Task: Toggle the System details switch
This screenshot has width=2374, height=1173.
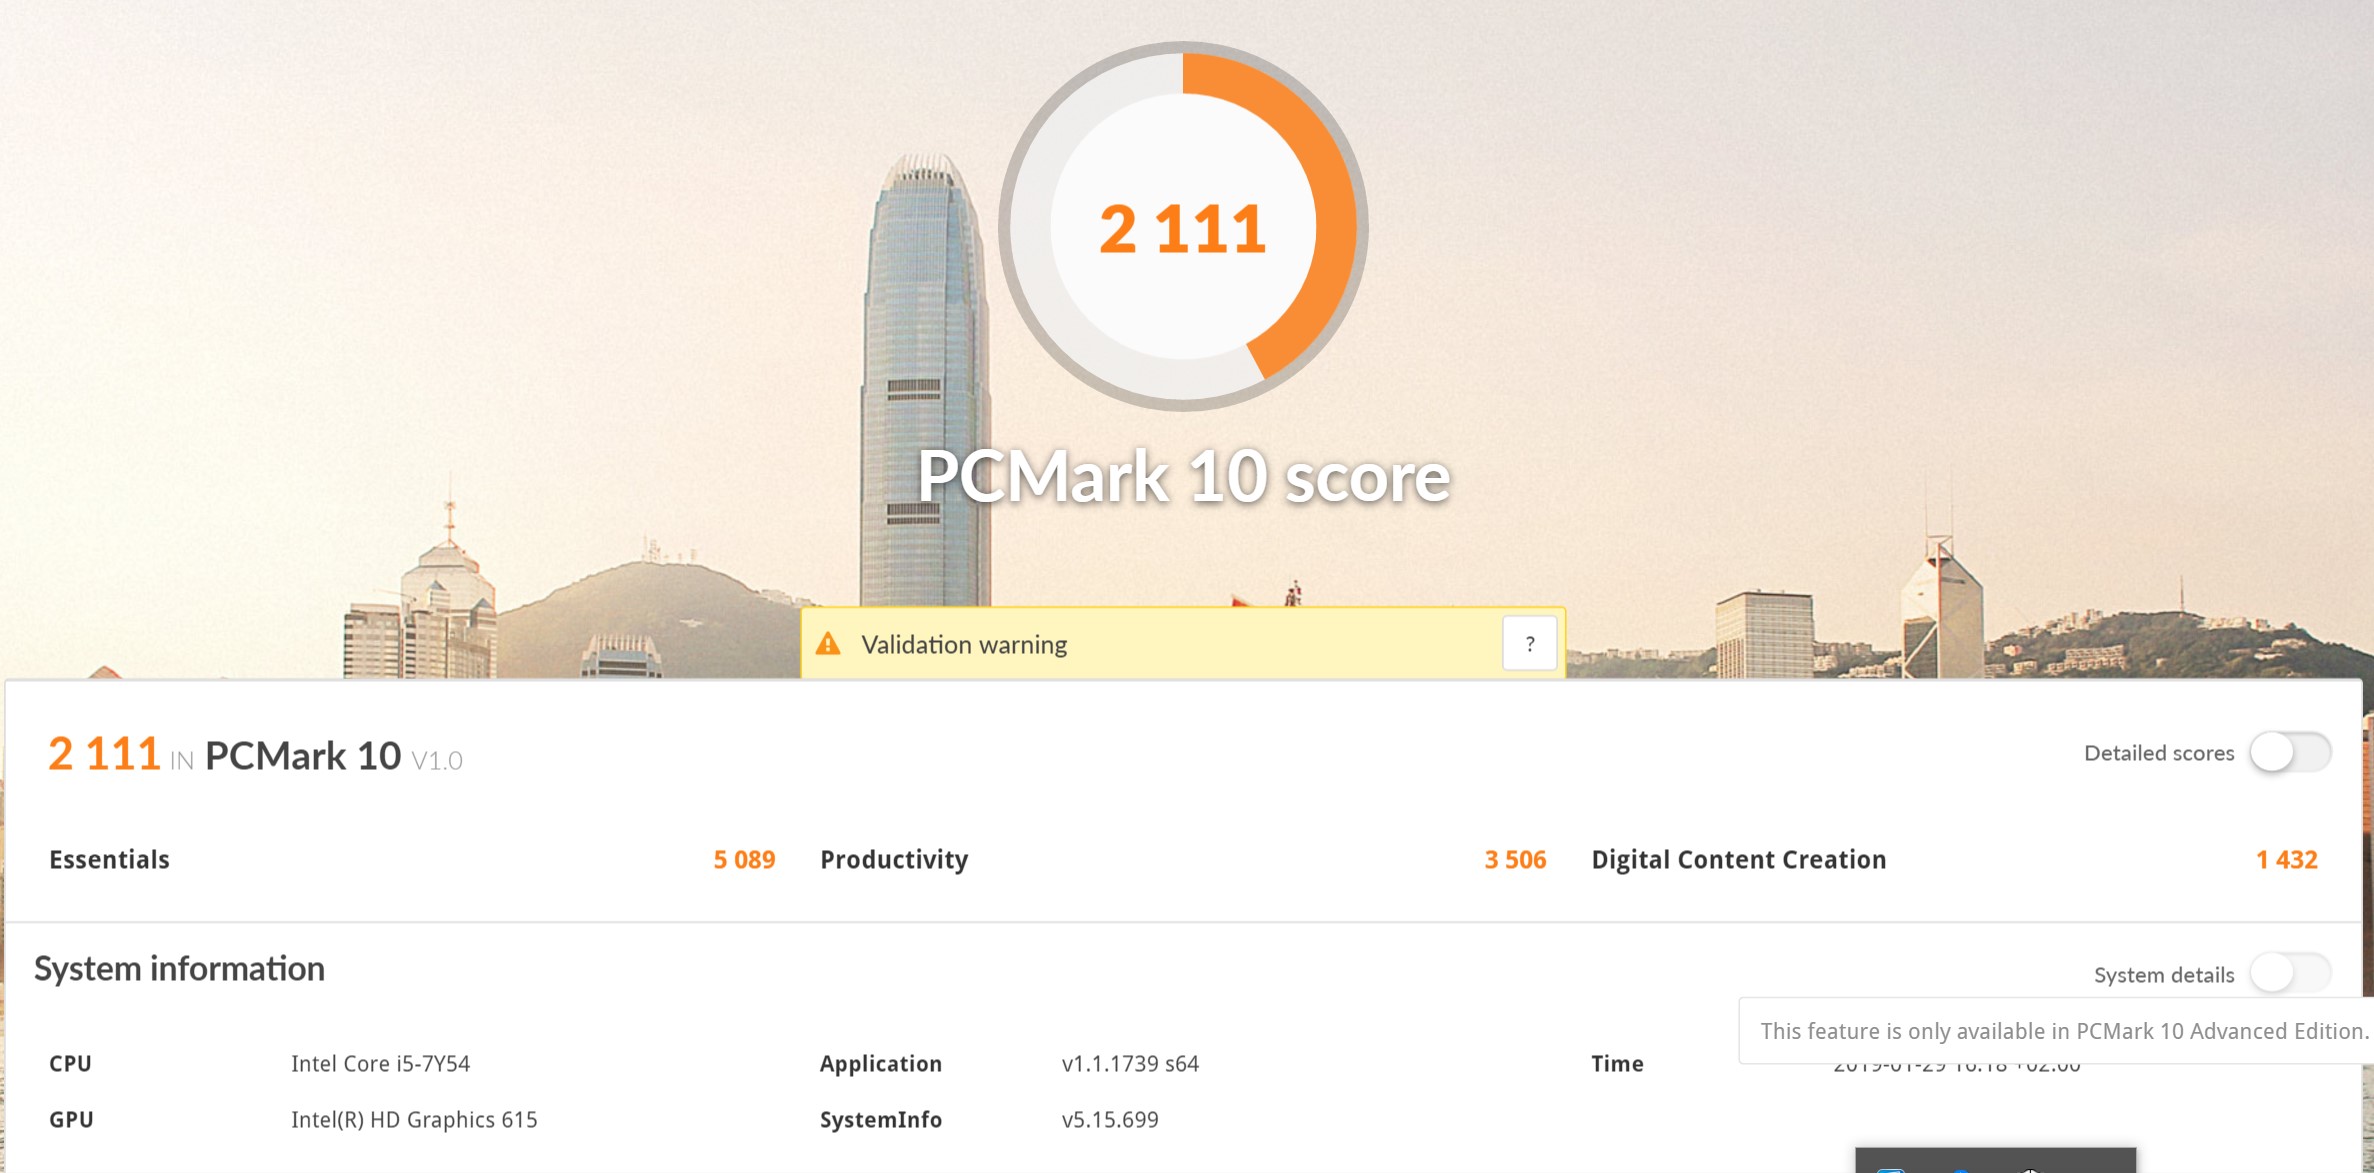Action: tap(2290, 973)
